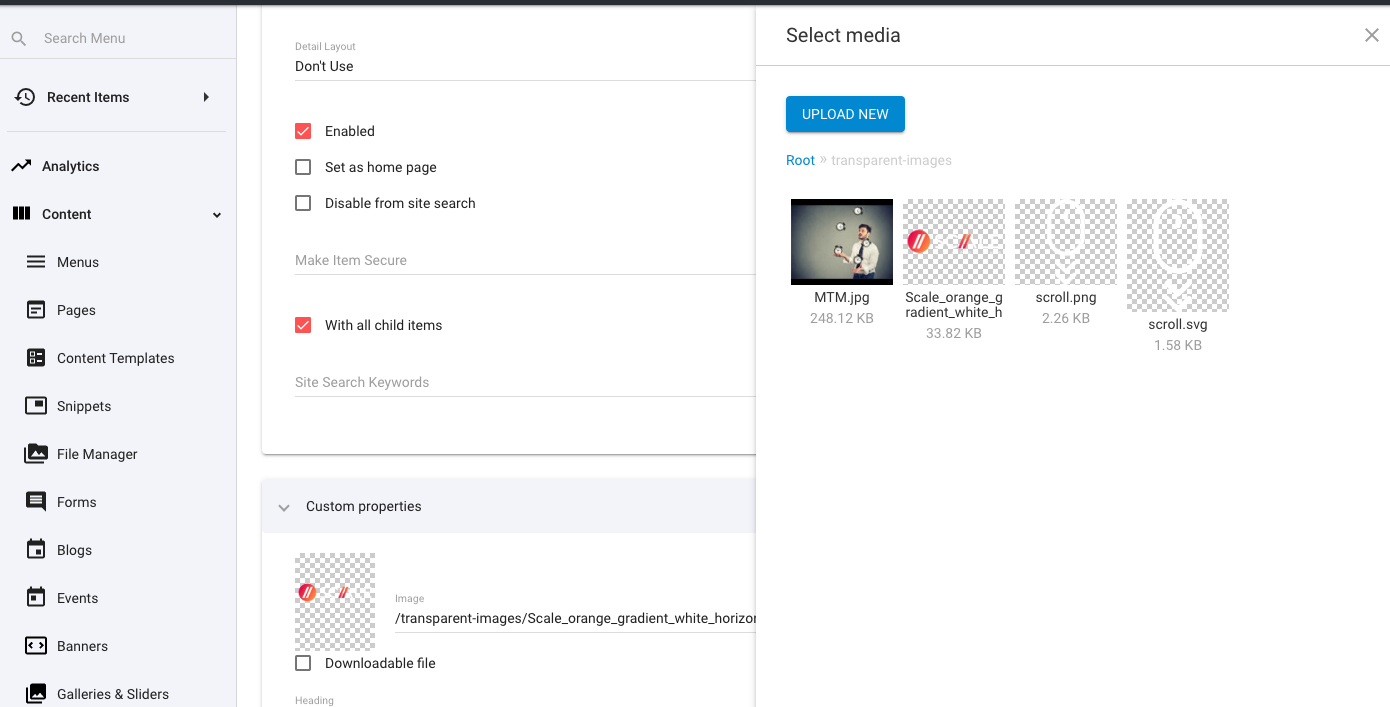Collapse the Content sidebar menu
This screenshot has width=1390, height=707.
[x=216, y=214]
